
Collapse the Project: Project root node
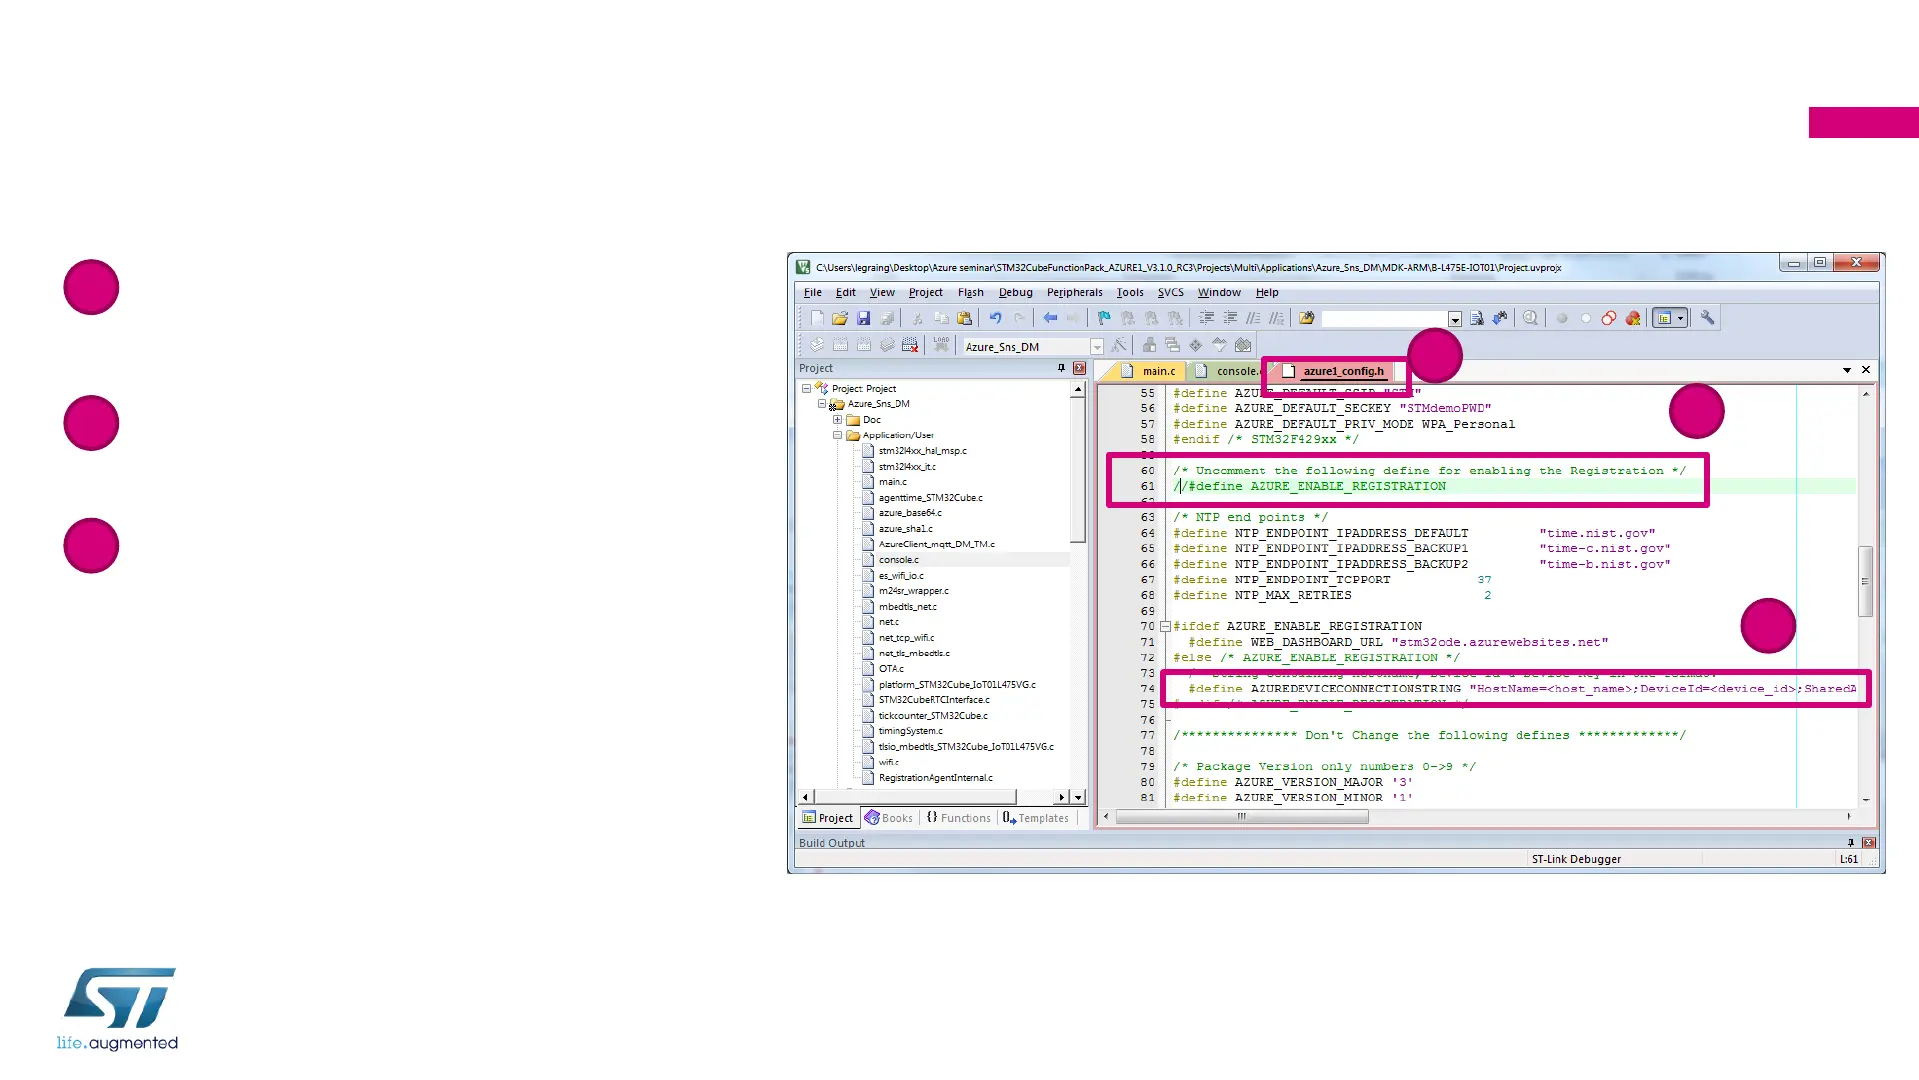(806, 388)
